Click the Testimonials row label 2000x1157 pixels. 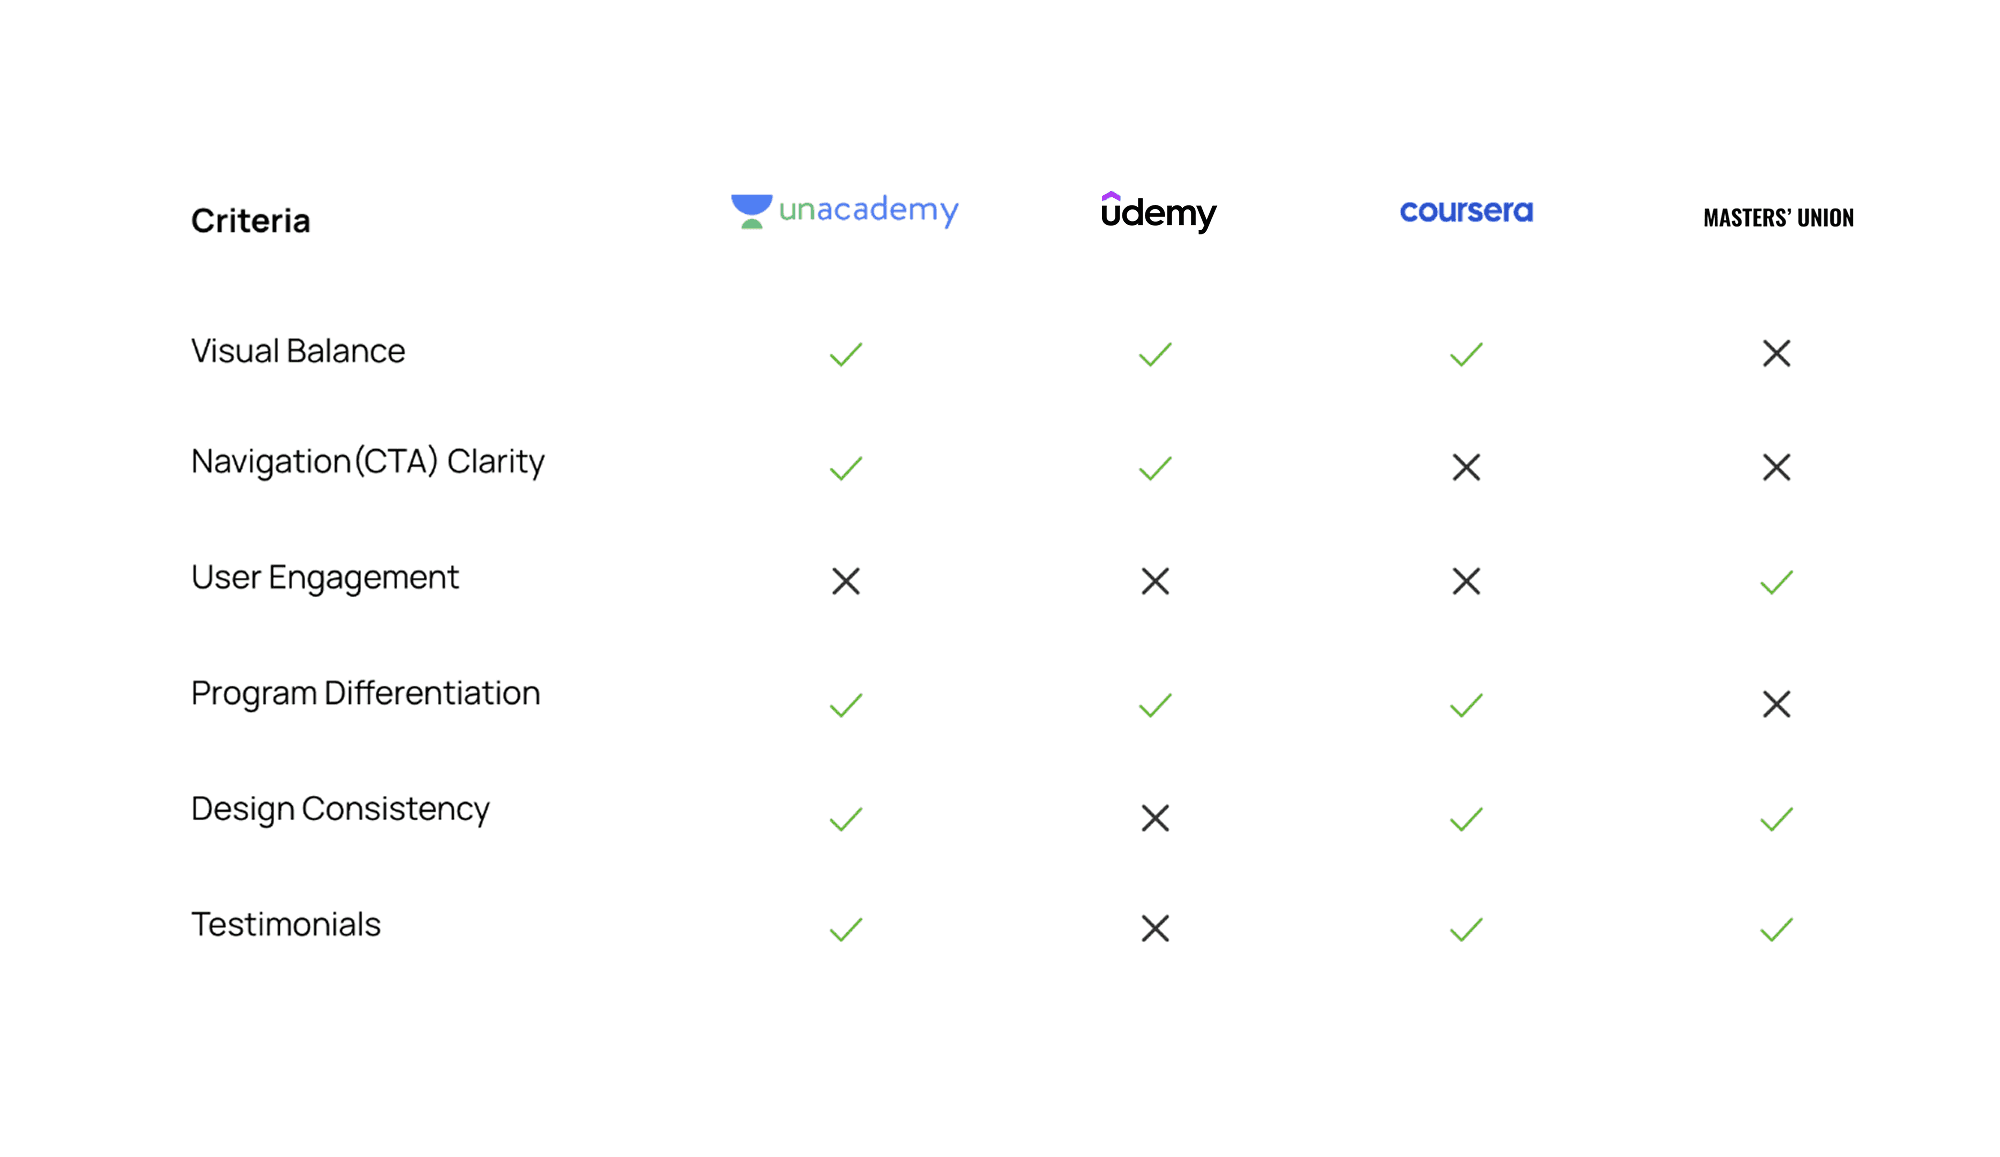tap(286, 924)
